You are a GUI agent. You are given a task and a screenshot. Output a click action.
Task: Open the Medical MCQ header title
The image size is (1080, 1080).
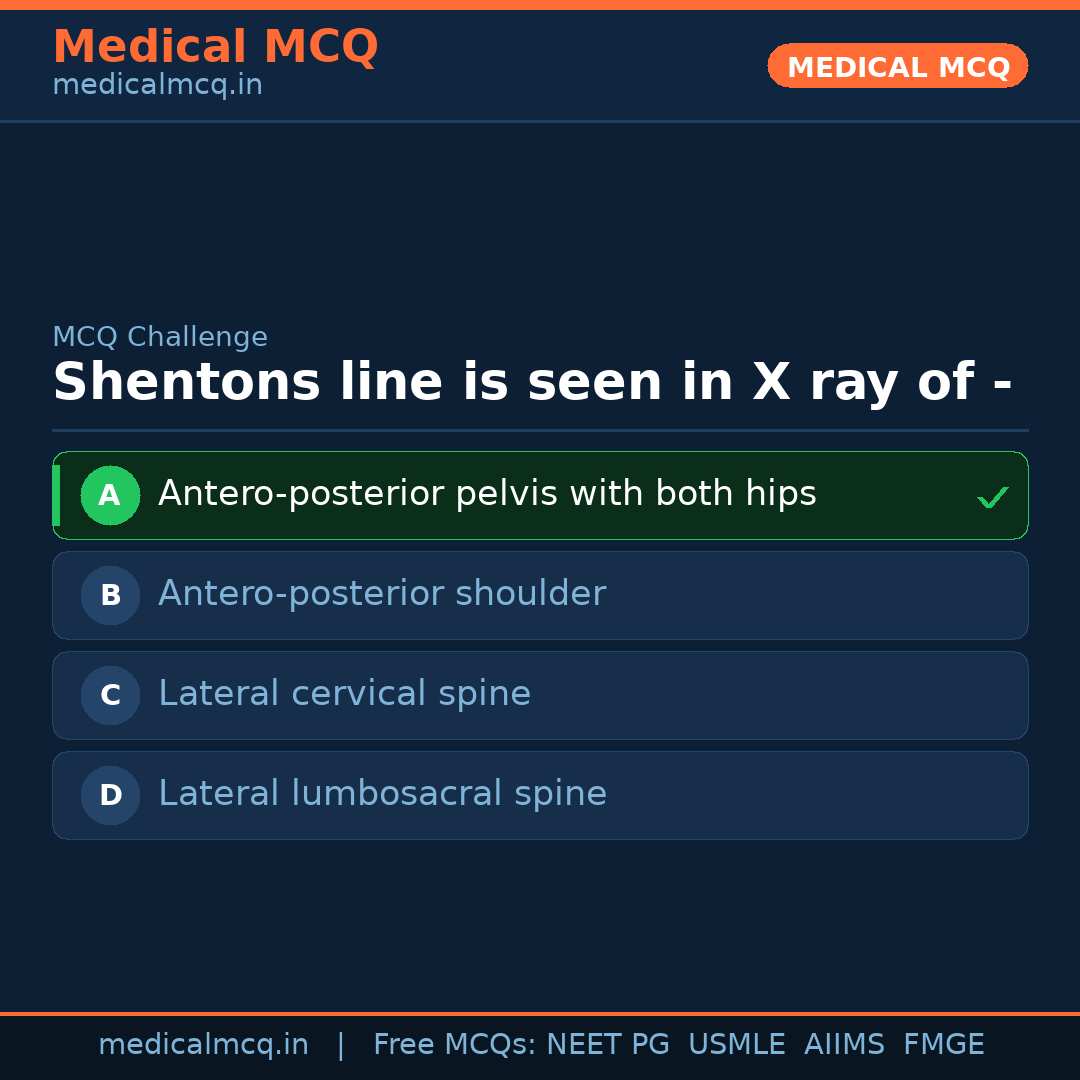(x=215, y=47)
